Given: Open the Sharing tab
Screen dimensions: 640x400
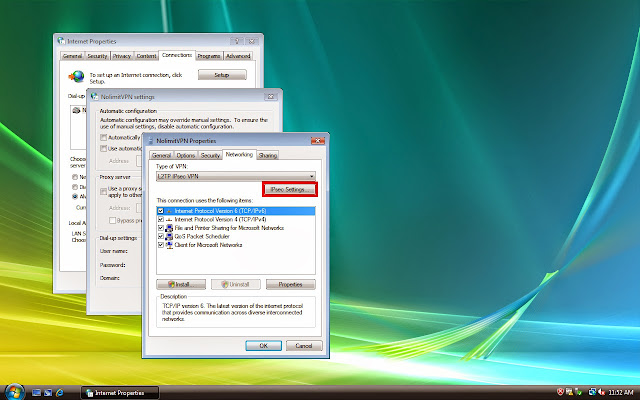Looking at the screenshot, I should point(268,156).
